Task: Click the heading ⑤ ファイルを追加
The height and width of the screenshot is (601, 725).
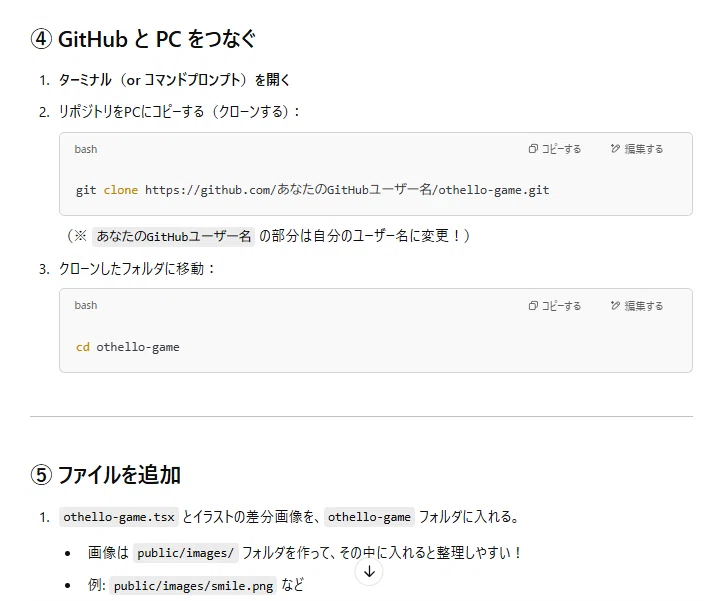Action: click(105, 475)
